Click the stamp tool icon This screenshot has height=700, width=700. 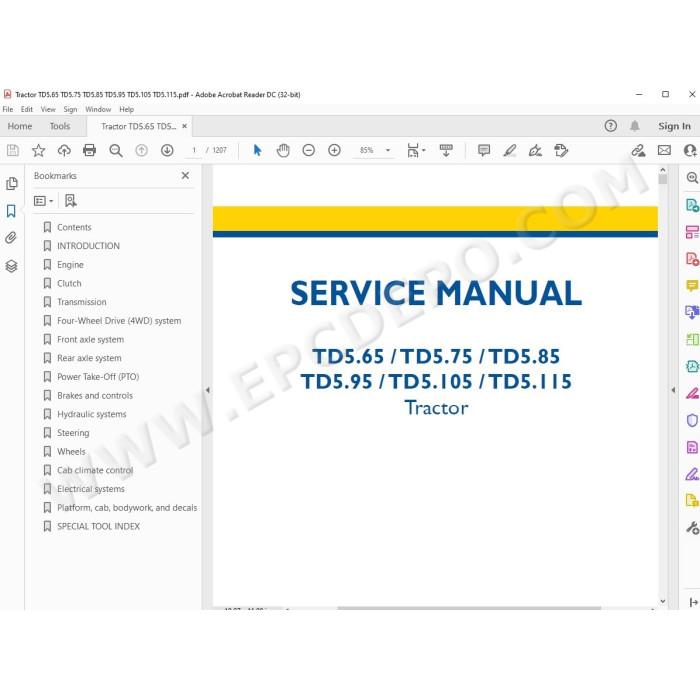(x=561, y=150)
